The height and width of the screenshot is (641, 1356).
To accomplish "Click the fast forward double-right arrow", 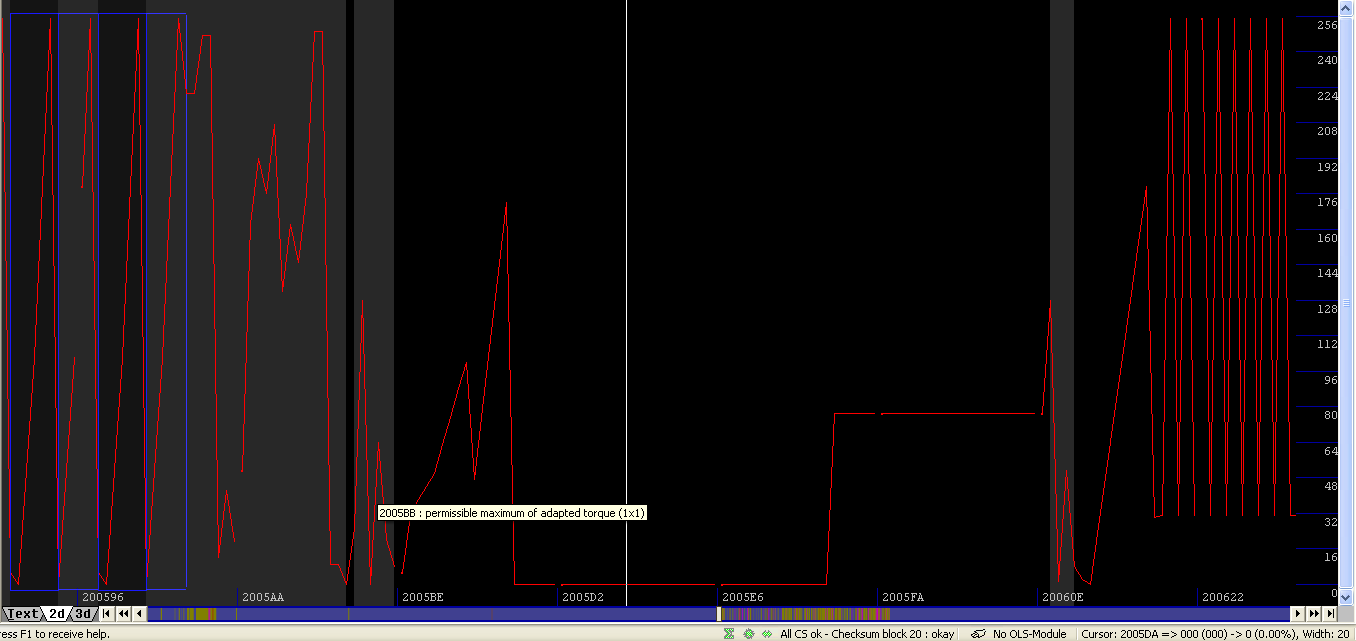I will 1314,614.
